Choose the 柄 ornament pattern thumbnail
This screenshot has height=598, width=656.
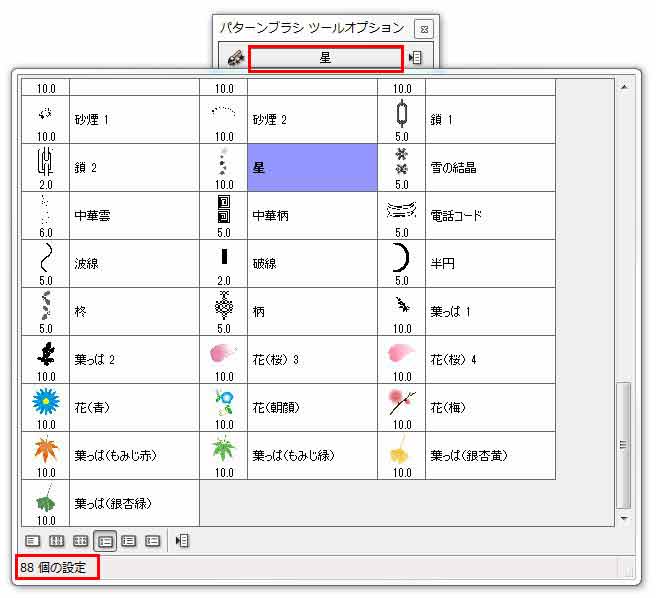coord(224,305)
